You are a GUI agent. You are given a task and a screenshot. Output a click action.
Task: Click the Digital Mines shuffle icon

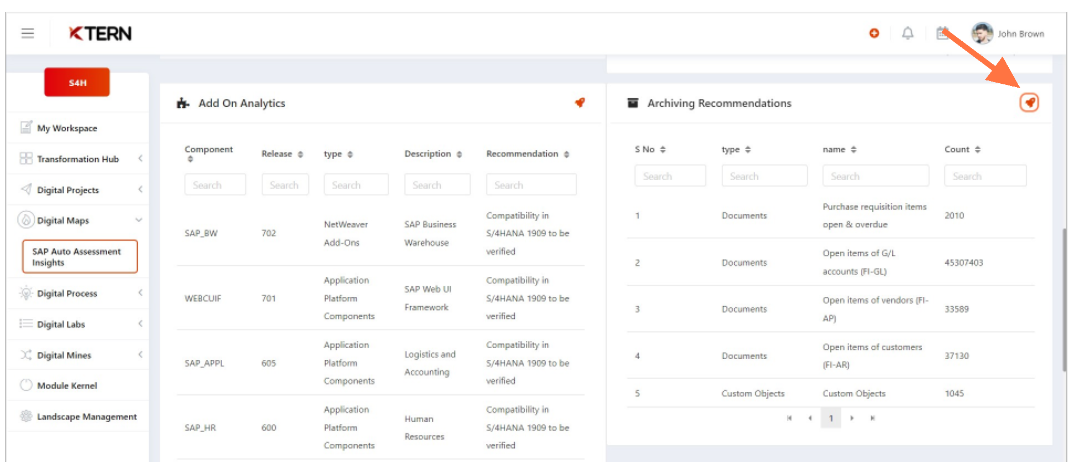pyautogui.click(x=26, y=355)
